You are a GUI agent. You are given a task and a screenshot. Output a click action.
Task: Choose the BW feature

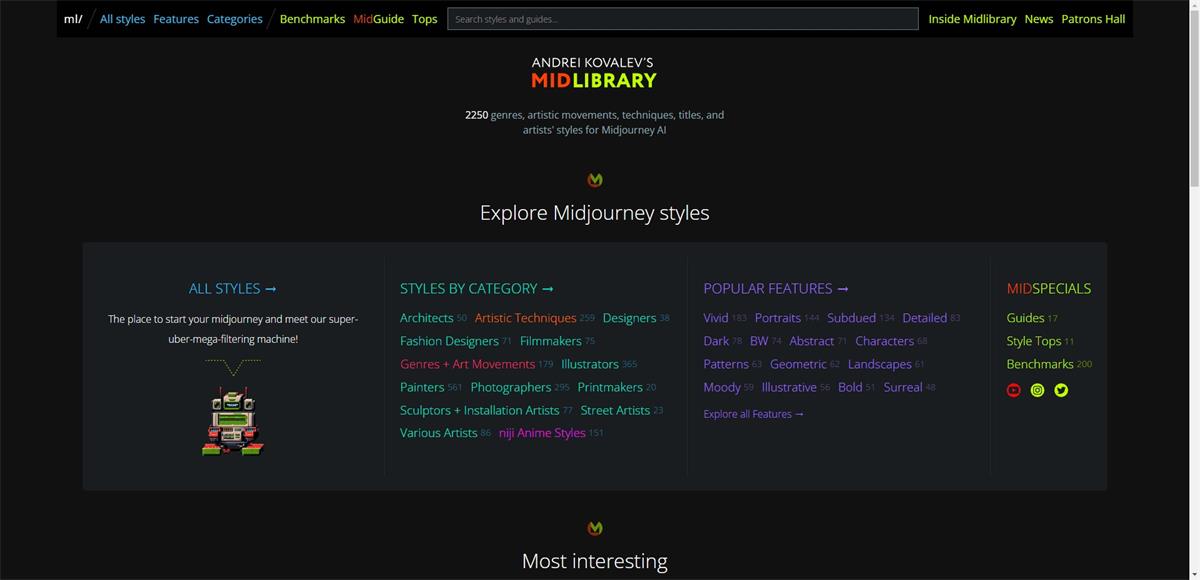click(759, 341)
